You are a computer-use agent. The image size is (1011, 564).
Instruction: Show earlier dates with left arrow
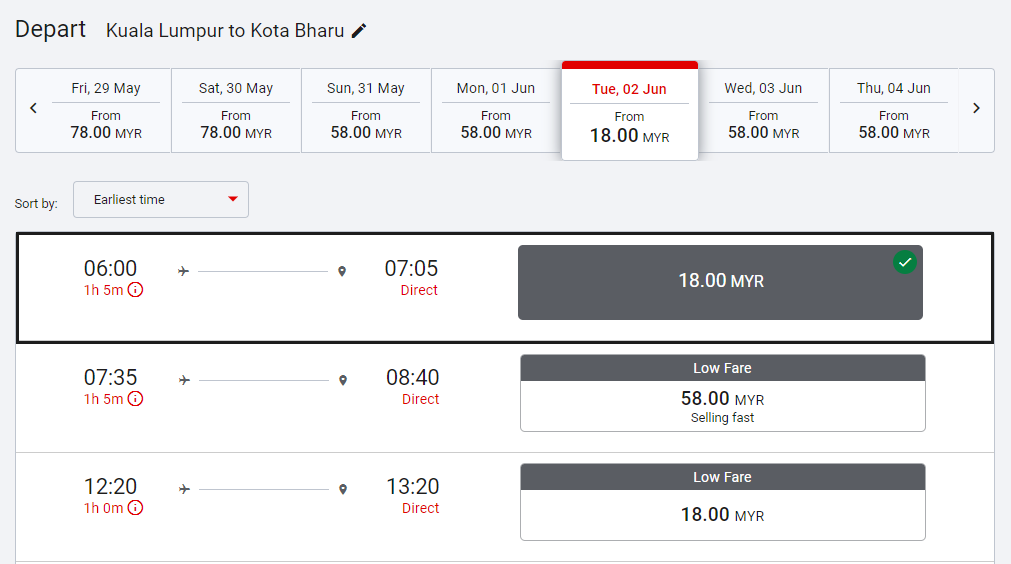pyautogui.click(x=33, y=109)
